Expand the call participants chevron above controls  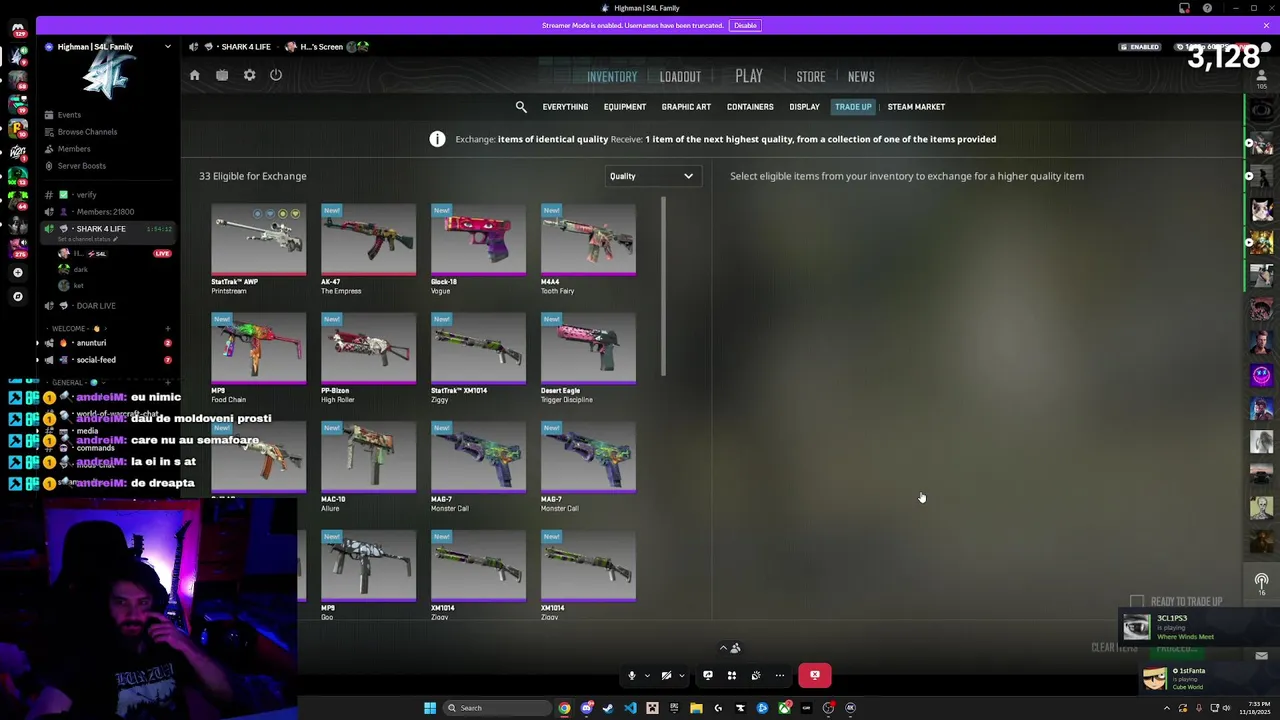pyautogui.click(x=723, y=648)
